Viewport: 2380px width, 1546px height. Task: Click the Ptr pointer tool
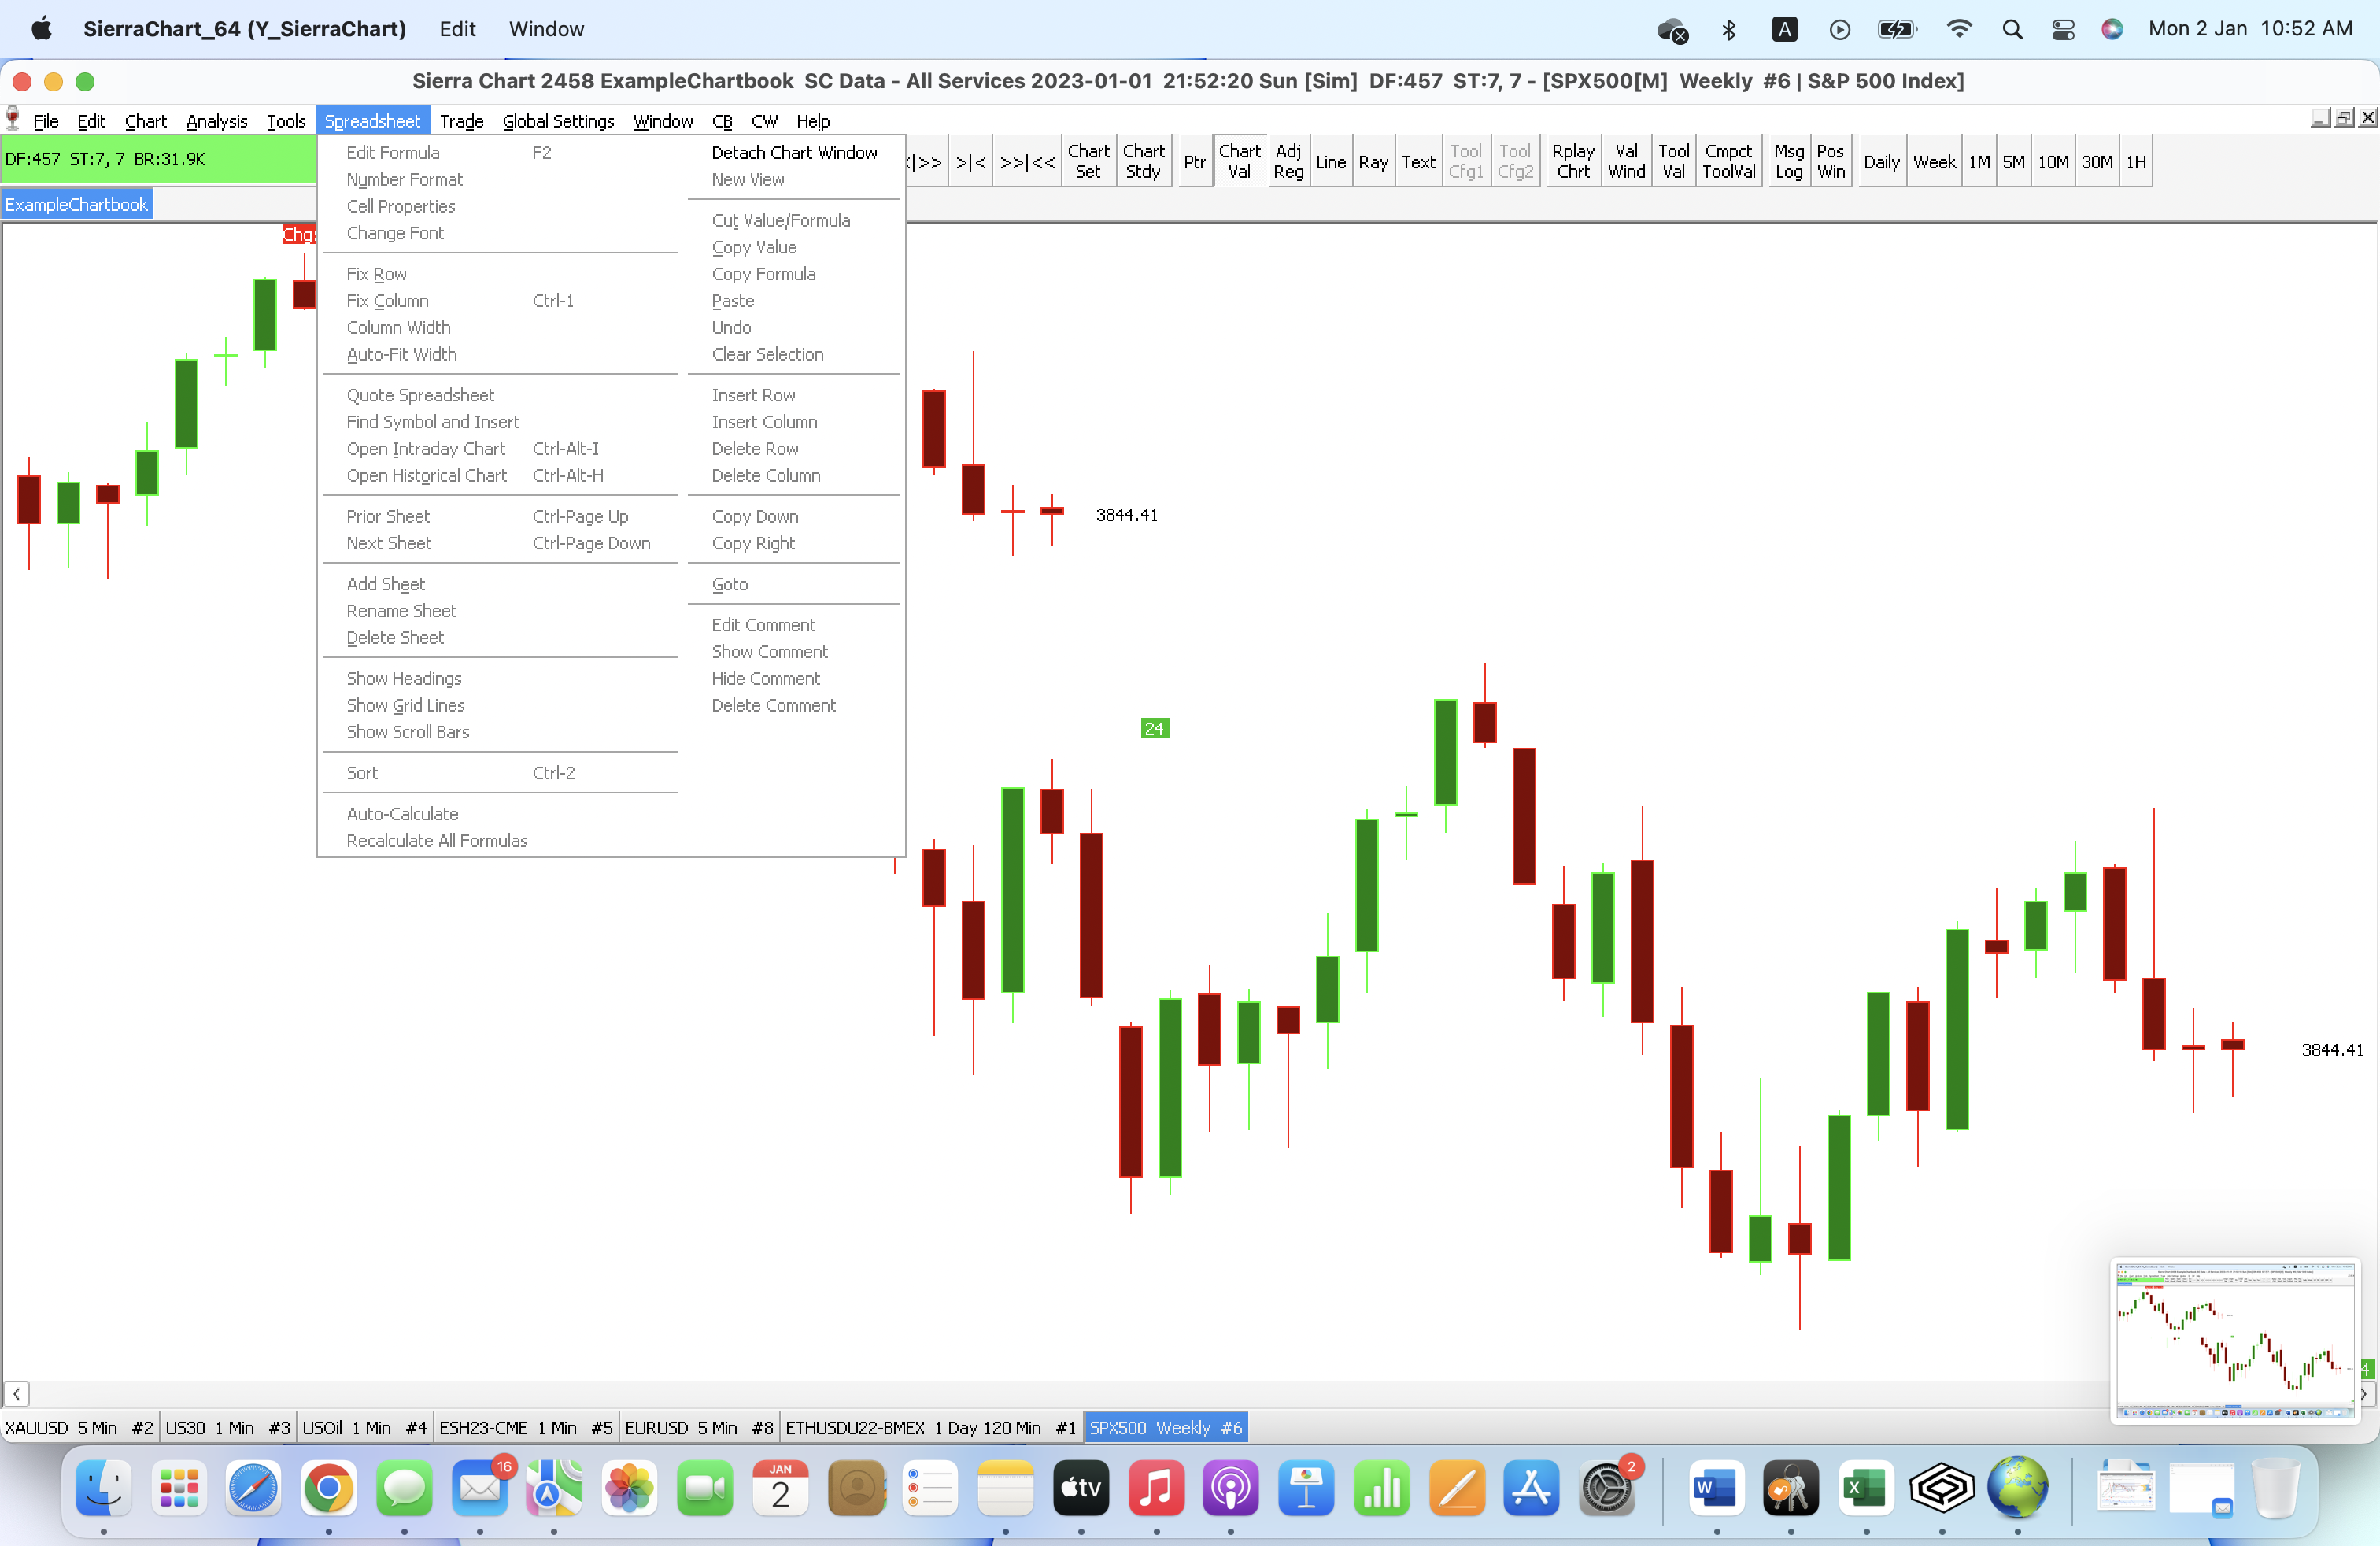pos(1194,162)
